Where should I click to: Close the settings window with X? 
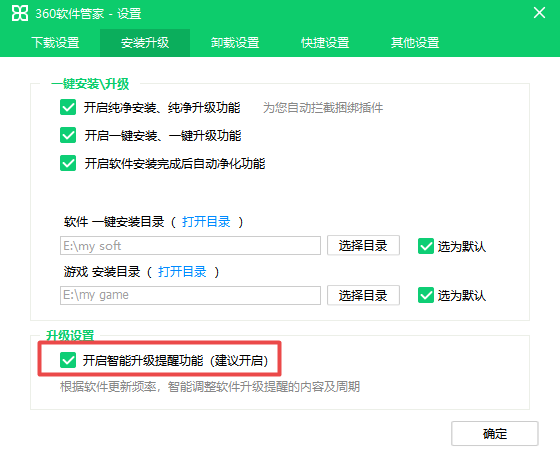click(539, 13)
